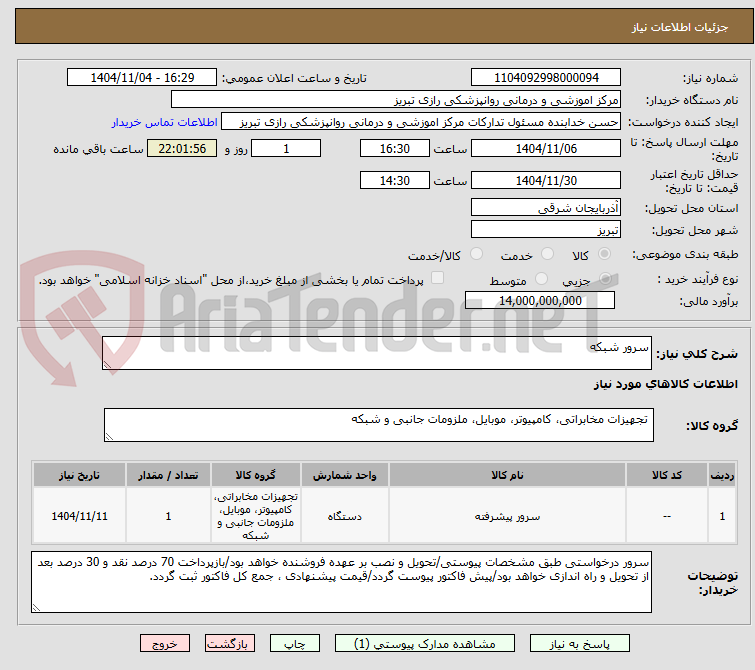The width and height of the screenshot is (755, 670).
Task: Select the 'جزیی' purchase type radio
Action: pos(605,278)
